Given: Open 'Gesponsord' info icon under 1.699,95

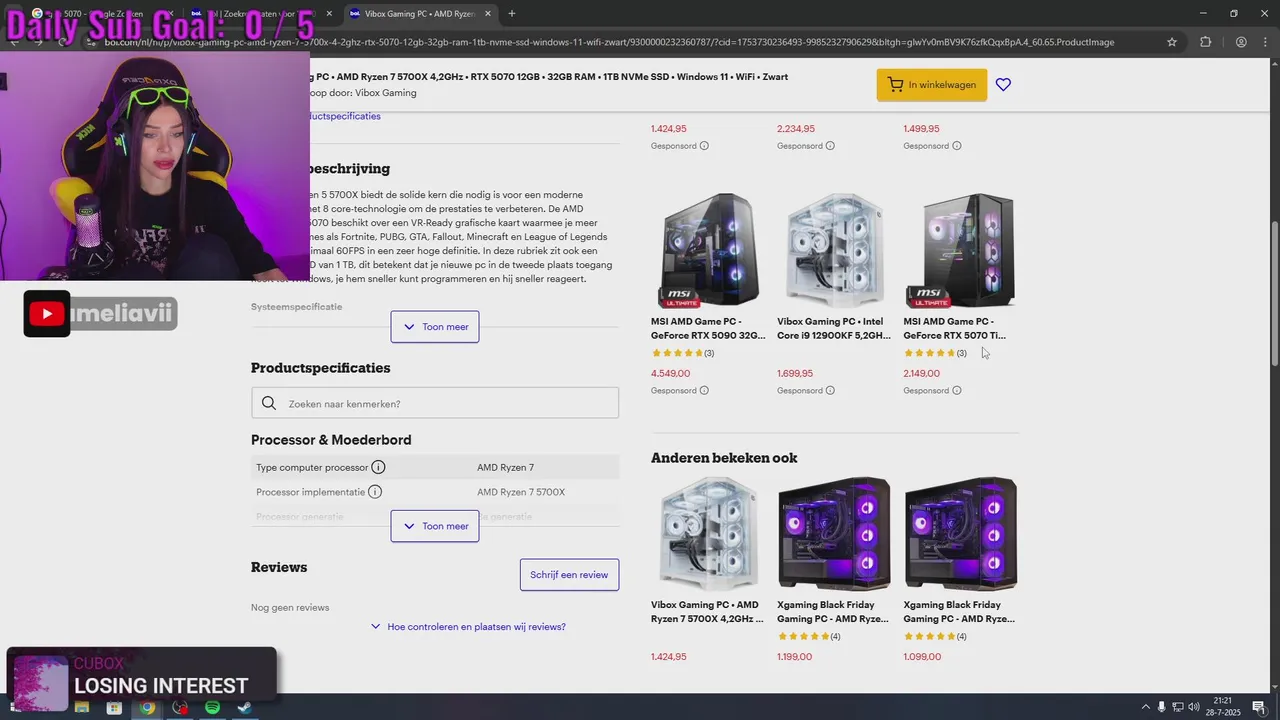Looking at the screenshot, I should tap(830, 391).
